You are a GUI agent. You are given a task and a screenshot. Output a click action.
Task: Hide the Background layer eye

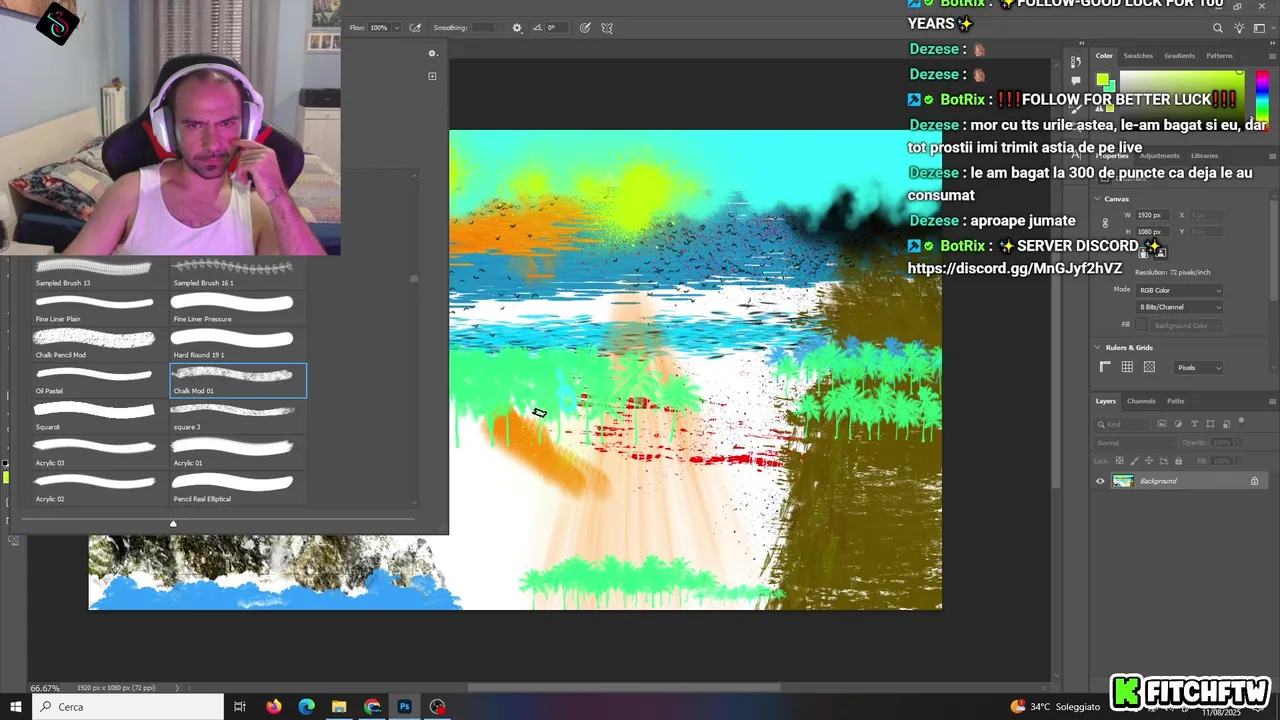coord(1100,481)
